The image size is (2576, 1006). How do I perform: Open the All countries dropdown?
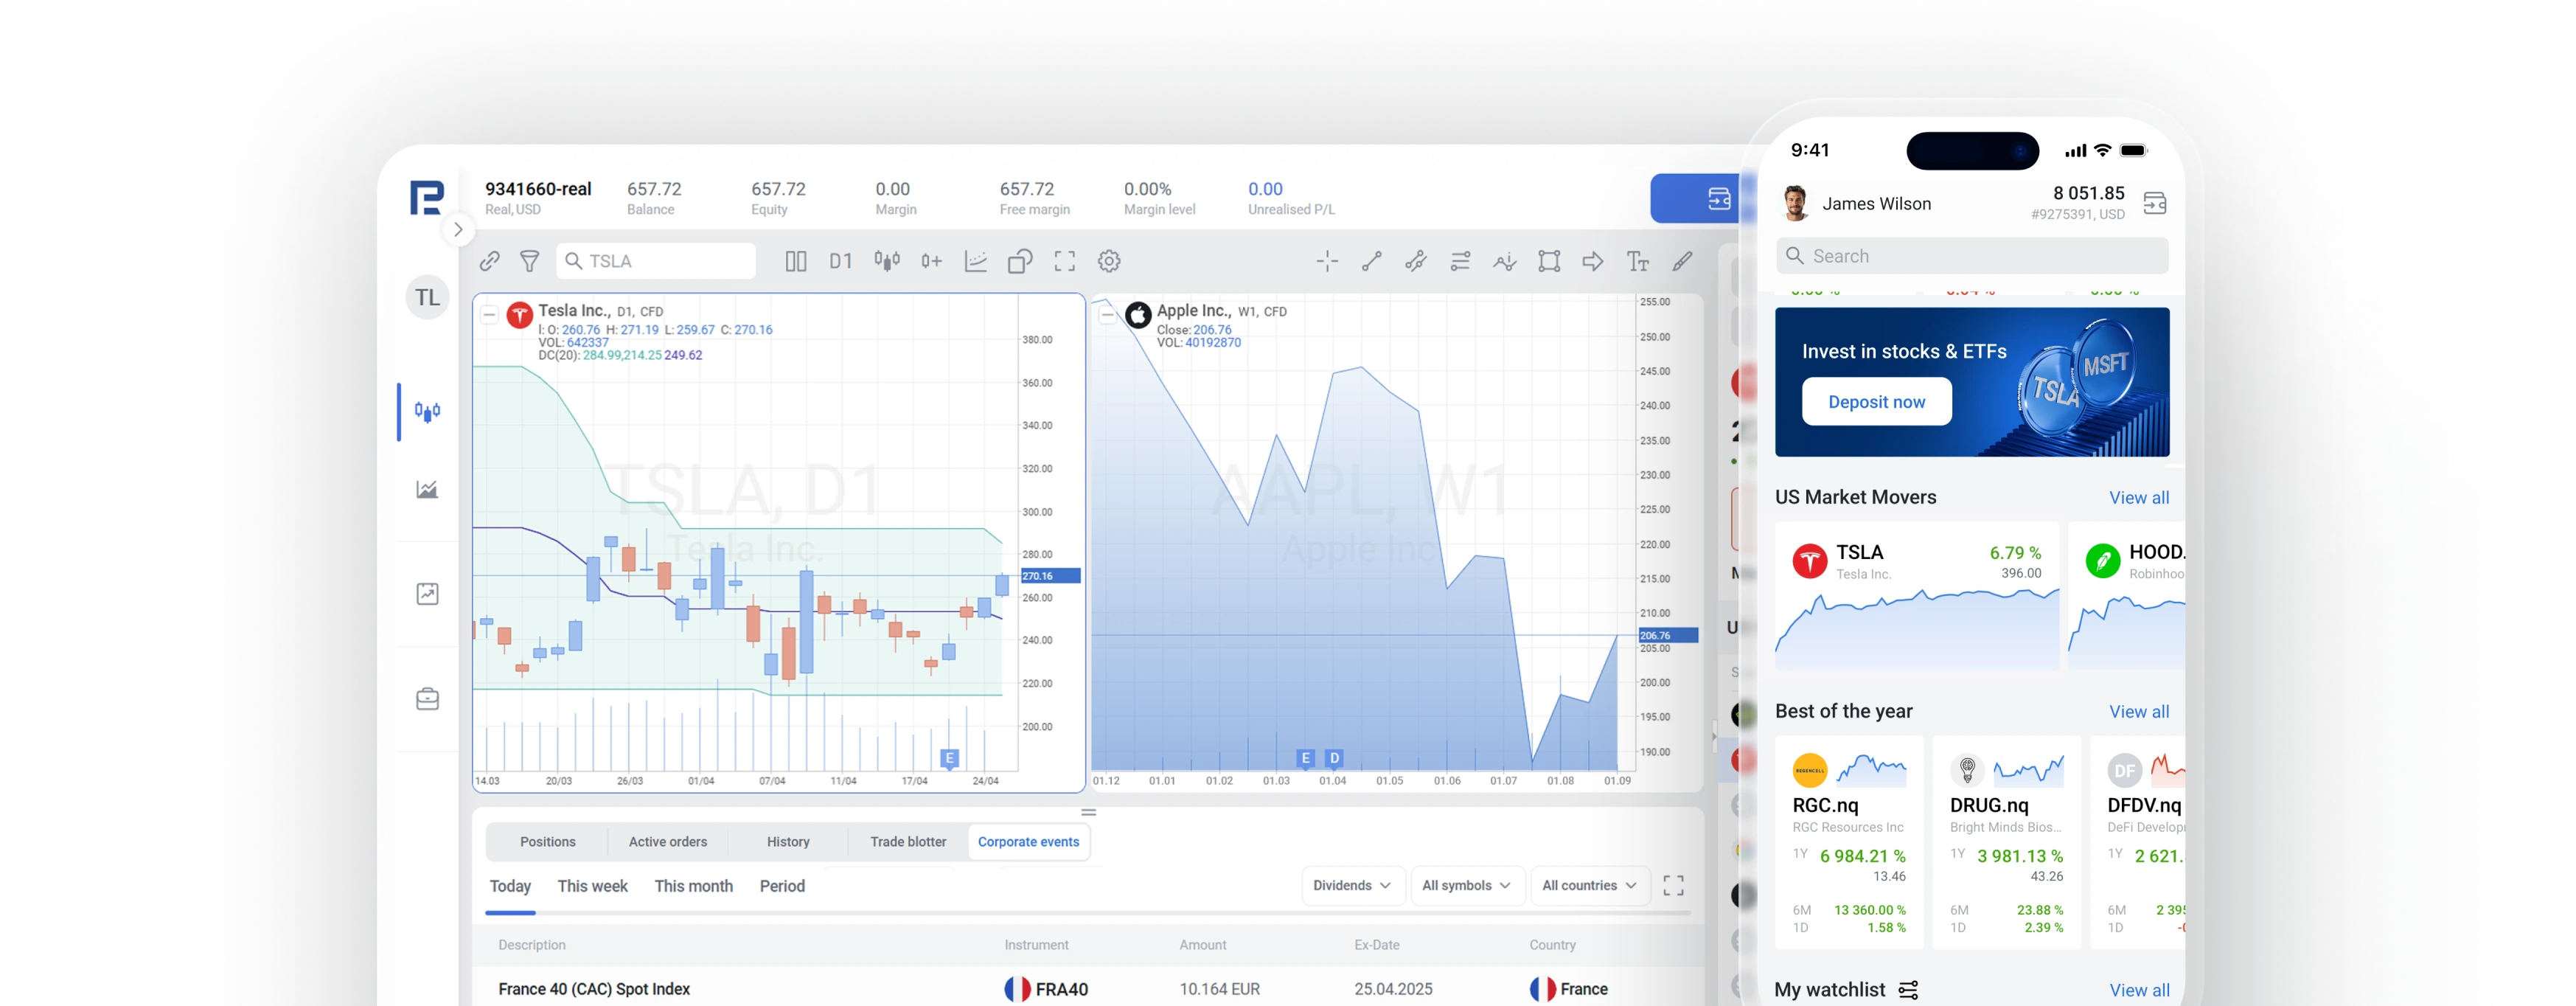1589,886
